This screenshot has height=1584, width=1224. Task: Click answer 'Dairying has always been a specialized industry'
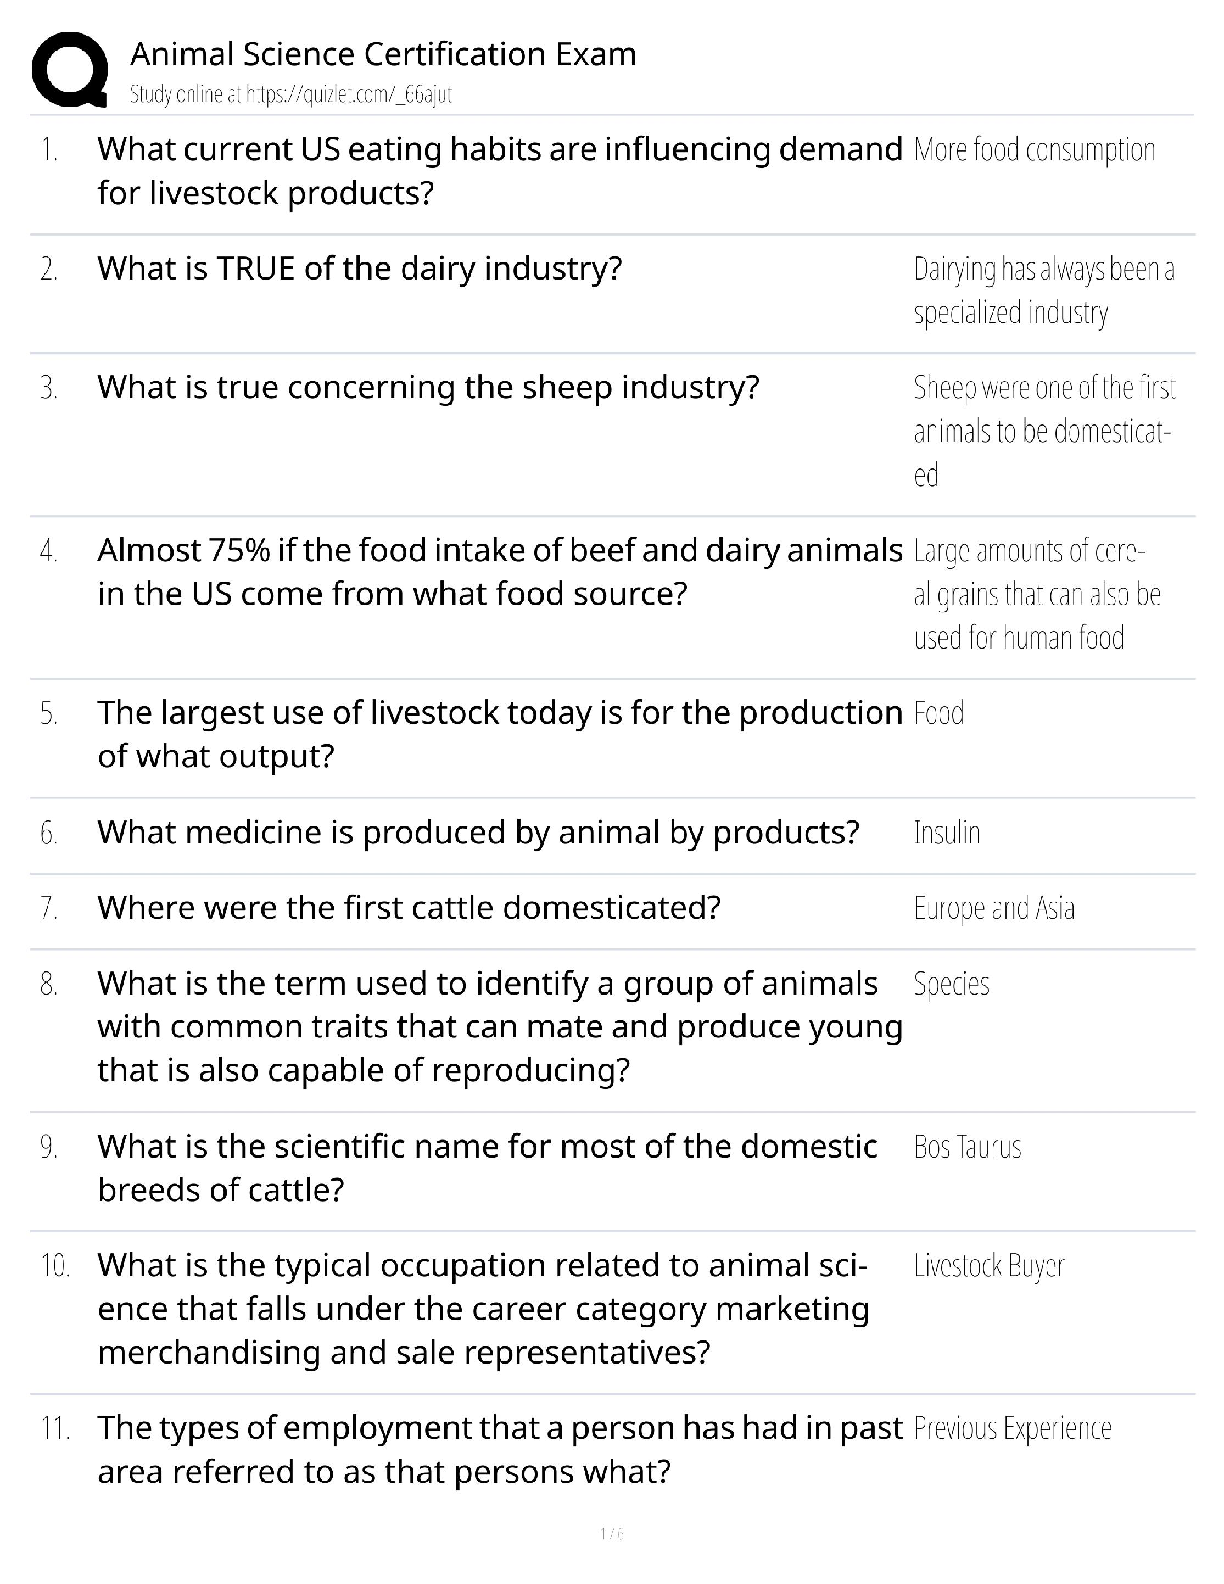click(1043, 291)
